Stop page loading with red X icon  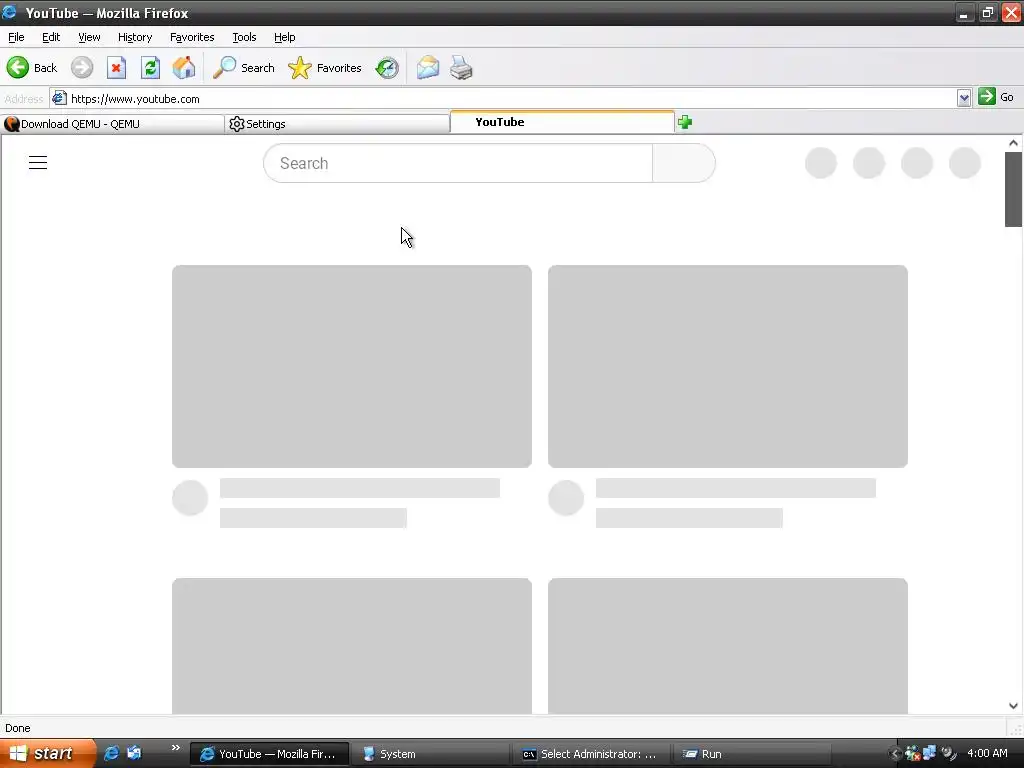coord(116,67)
